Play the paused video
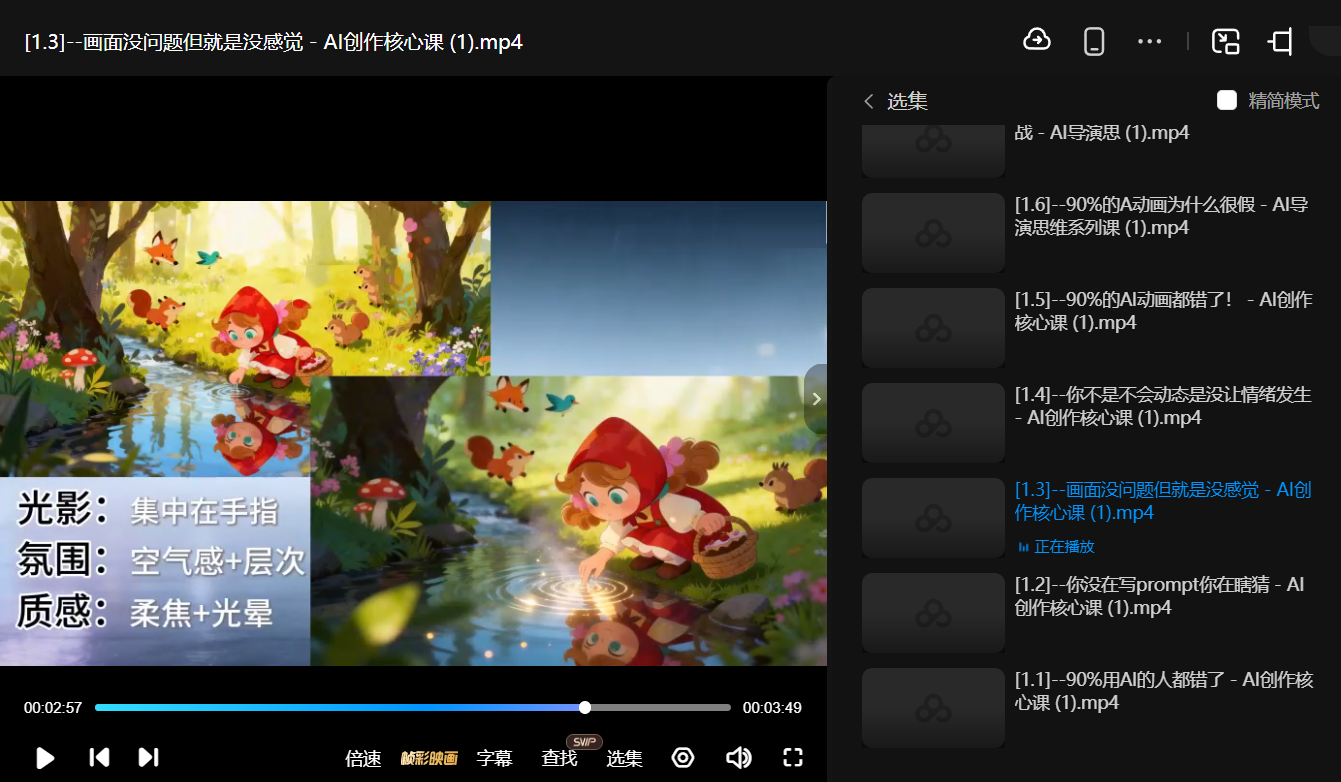1341x782 pixels. 45,758
